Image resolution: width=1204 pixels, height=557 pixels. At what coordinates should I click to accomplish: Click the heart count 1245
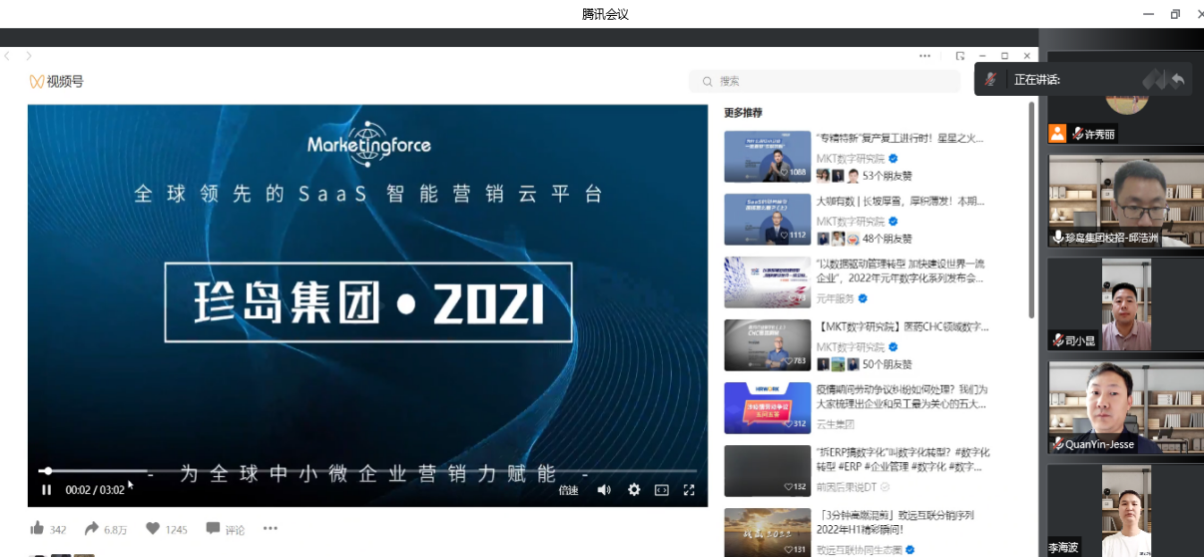click(x=176, y=529)
